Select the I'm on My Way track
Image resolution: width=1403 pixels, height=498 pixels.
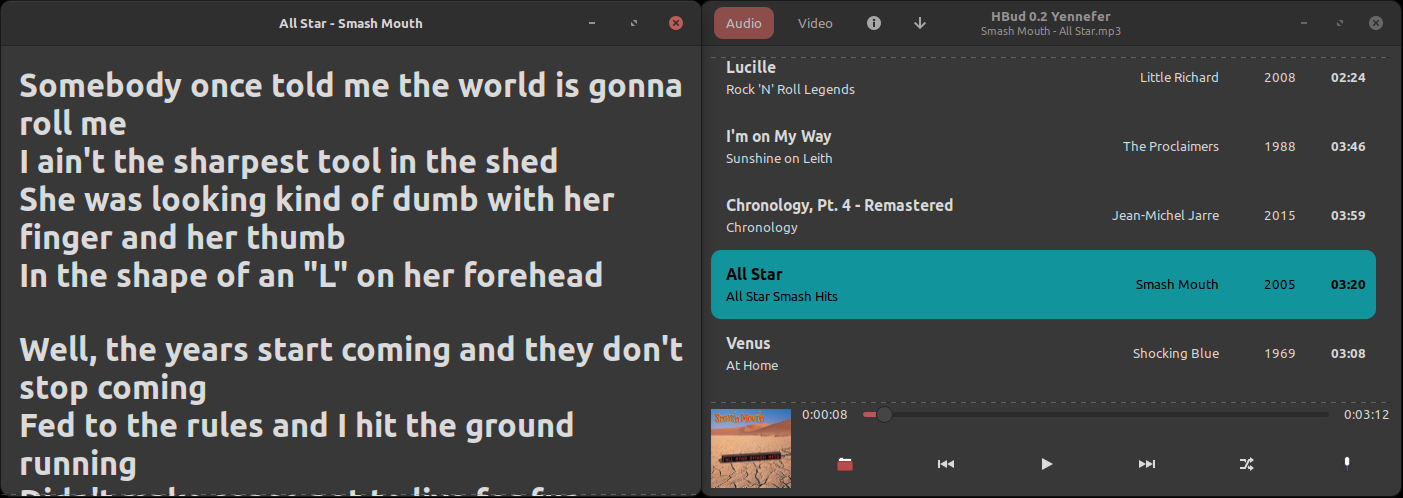(1043, 147)
